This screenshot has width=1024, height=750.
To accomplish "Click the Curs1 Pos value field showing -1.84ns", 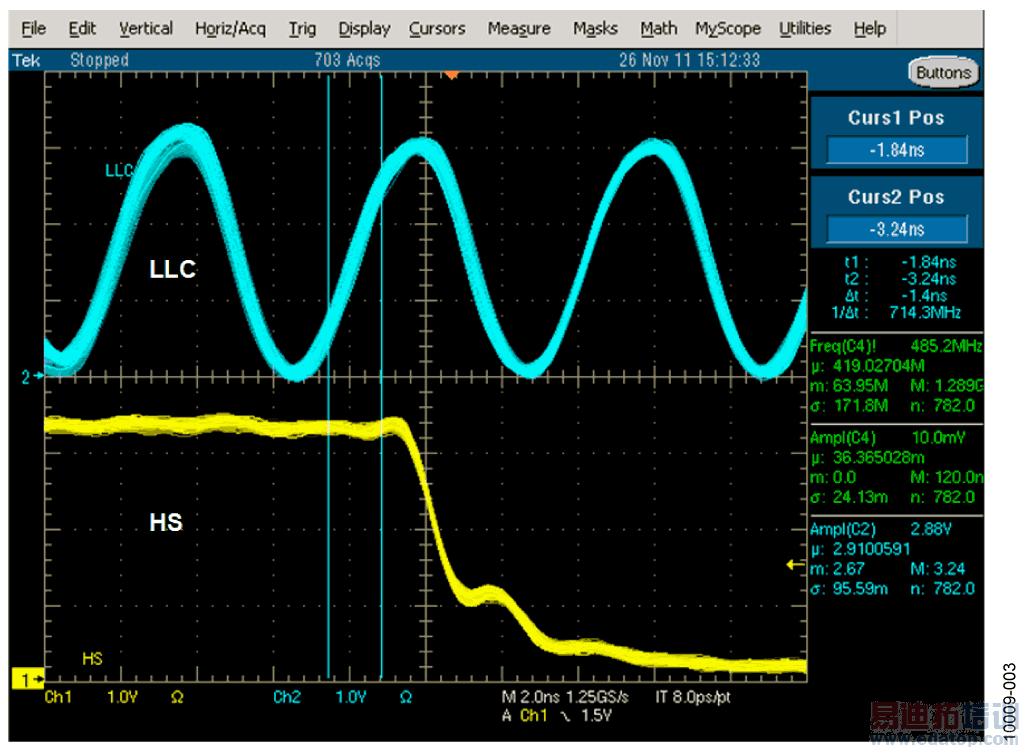I will coord(895,150).
